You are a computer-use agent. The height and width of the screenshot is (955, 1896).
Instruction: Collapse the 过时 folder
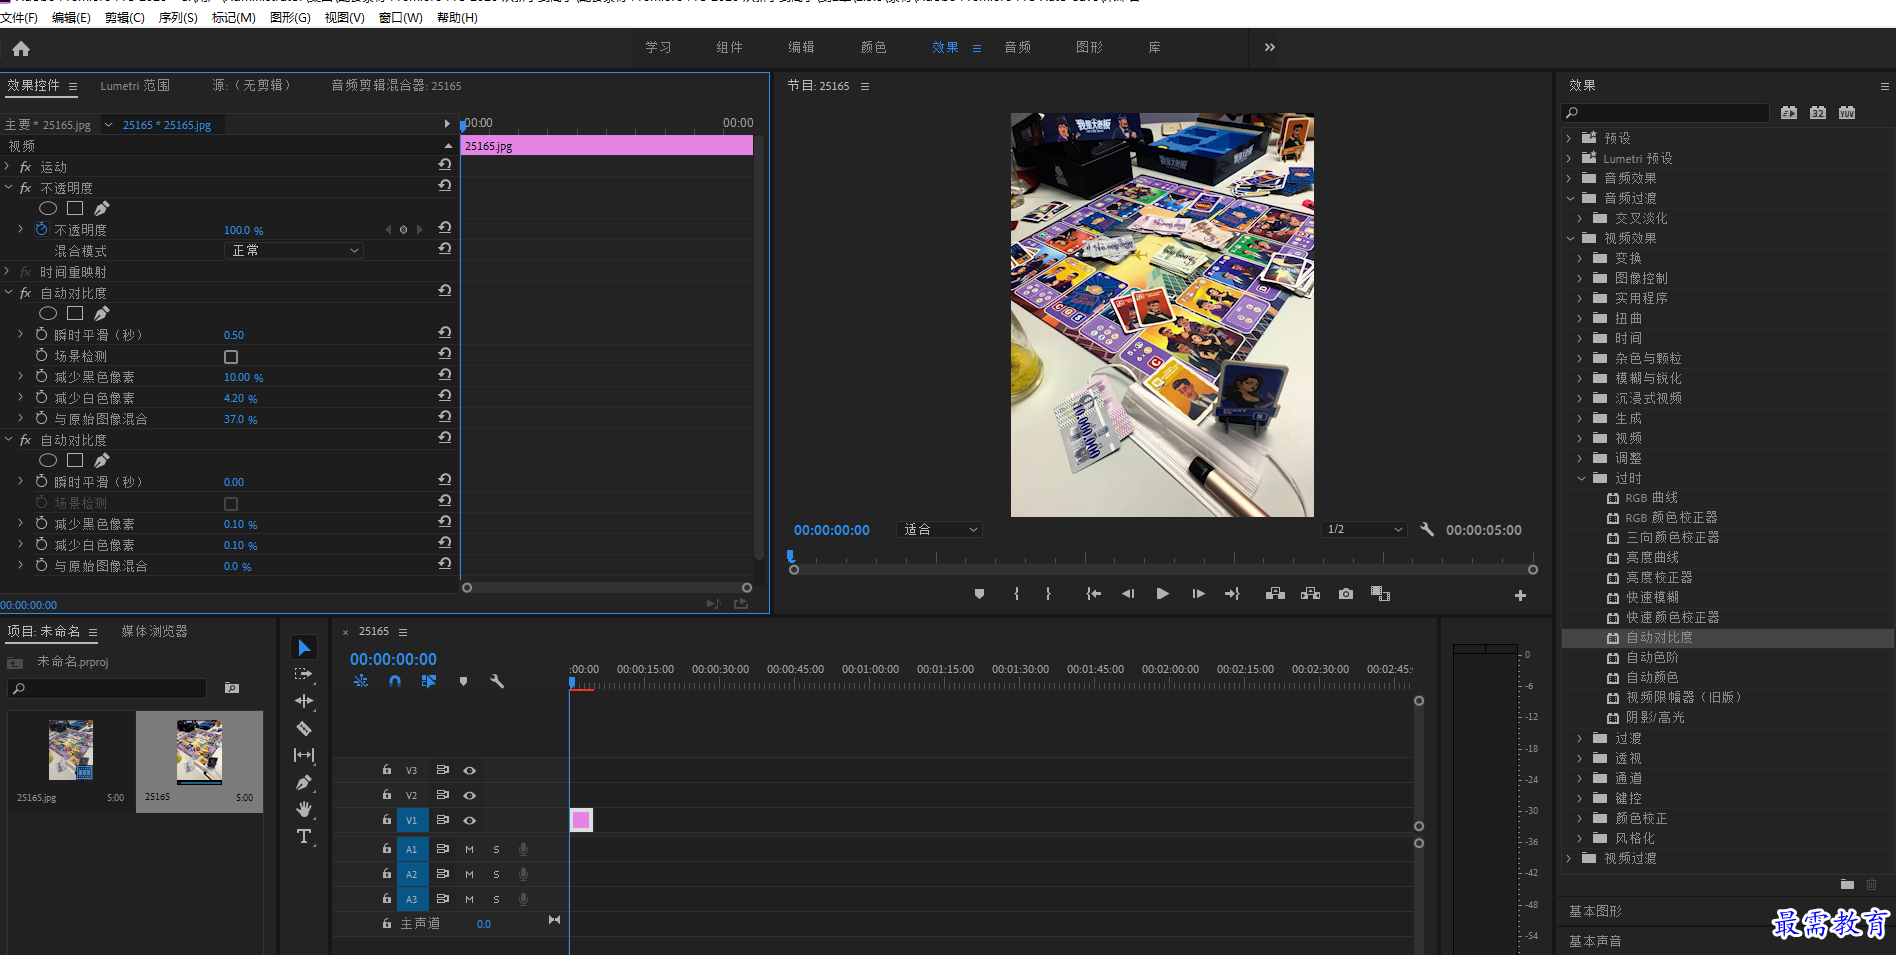coord(1581,478)
